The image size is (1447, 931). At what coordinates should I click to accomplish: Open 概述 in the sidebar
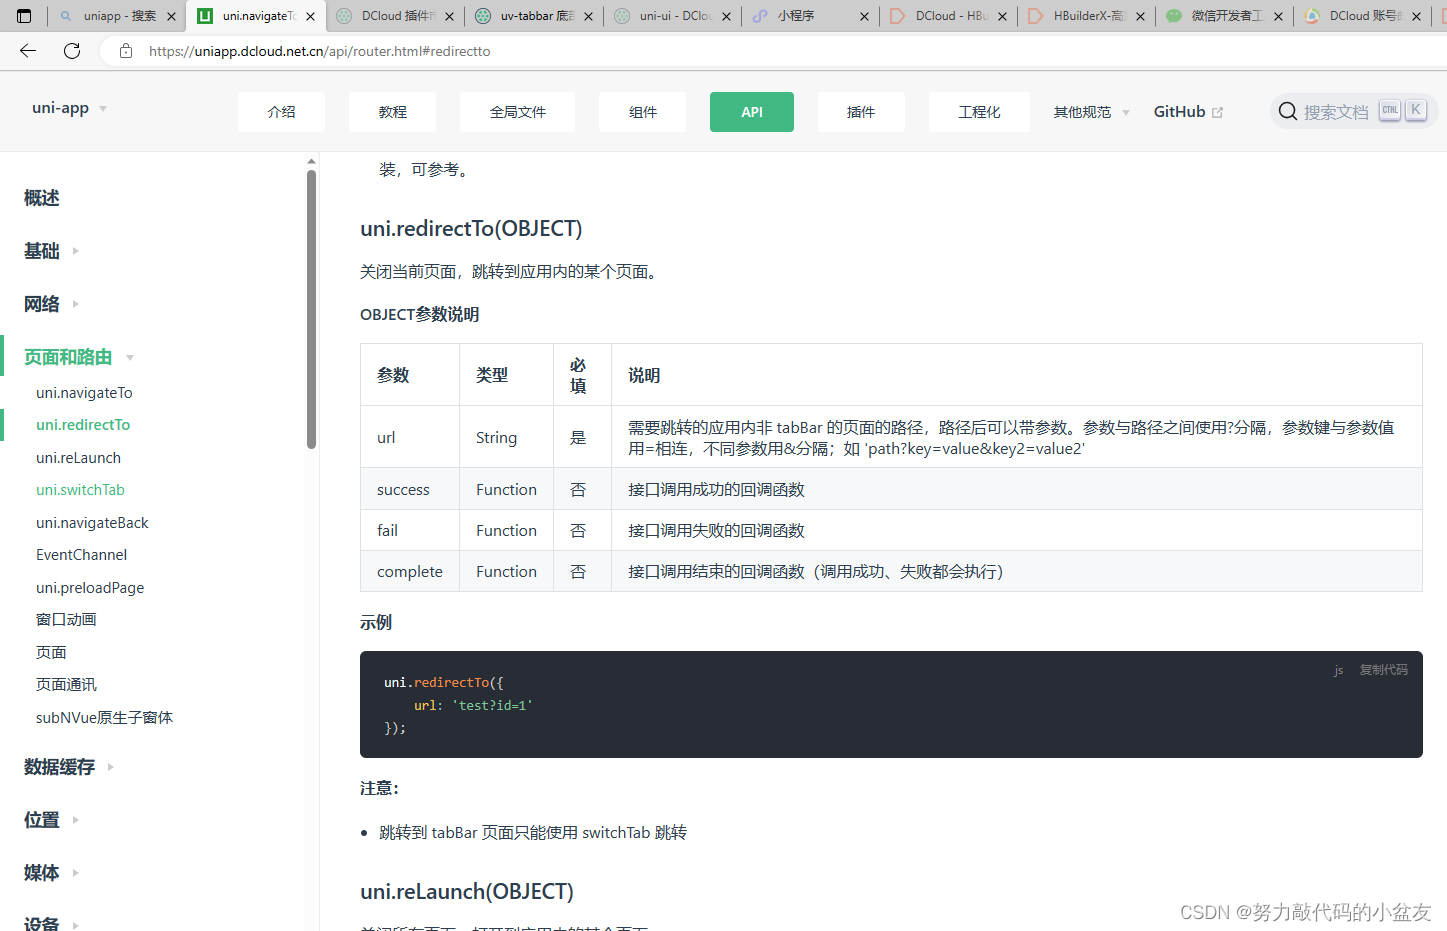[42, 198]
